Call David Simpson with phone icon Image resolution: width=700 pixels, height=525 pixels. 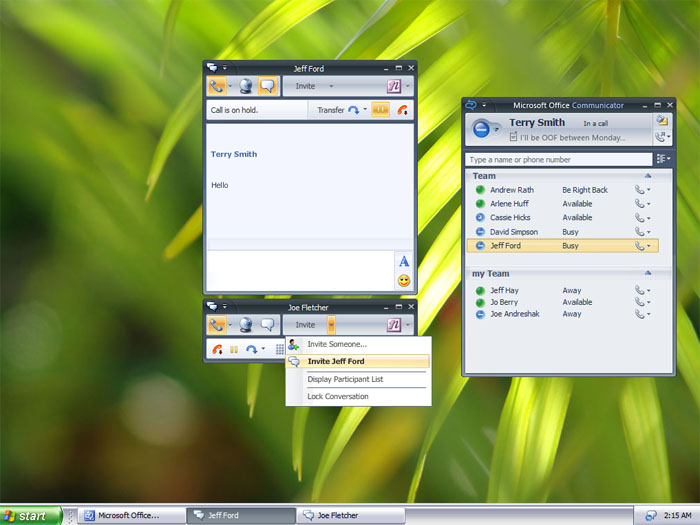(x=640, y=232)
